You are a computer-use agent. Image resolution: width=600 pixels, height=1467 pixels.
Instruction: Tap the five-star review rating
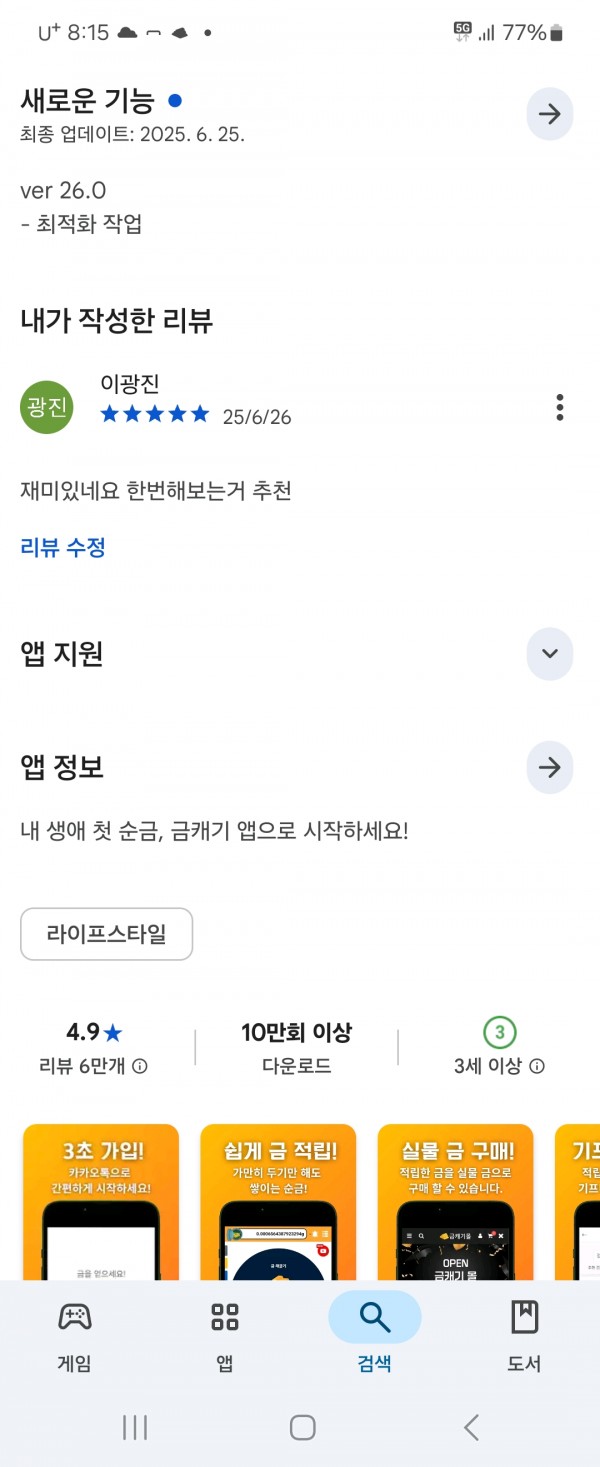pyautogui.click(x=155, y=414)
